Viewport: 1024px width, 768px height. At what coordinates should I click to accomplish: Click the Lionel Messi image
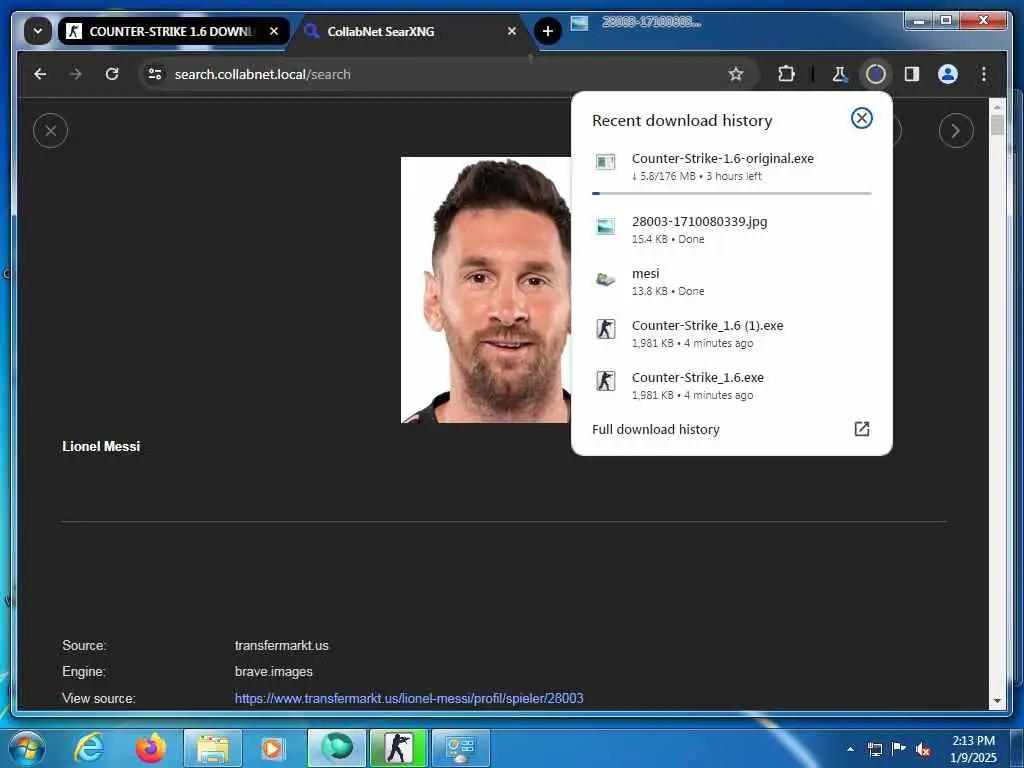click(x=485, y=290)
